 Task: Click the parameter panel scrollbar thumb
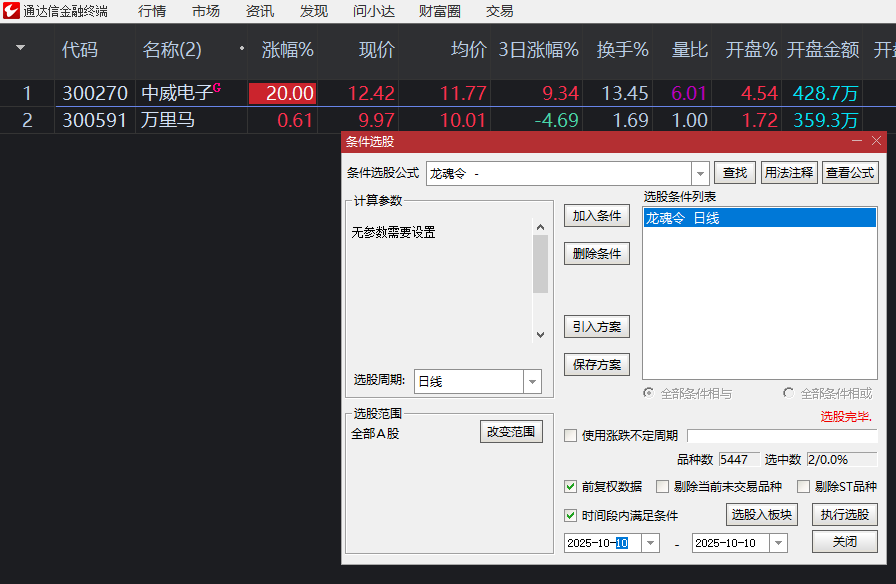click(541, 264)
